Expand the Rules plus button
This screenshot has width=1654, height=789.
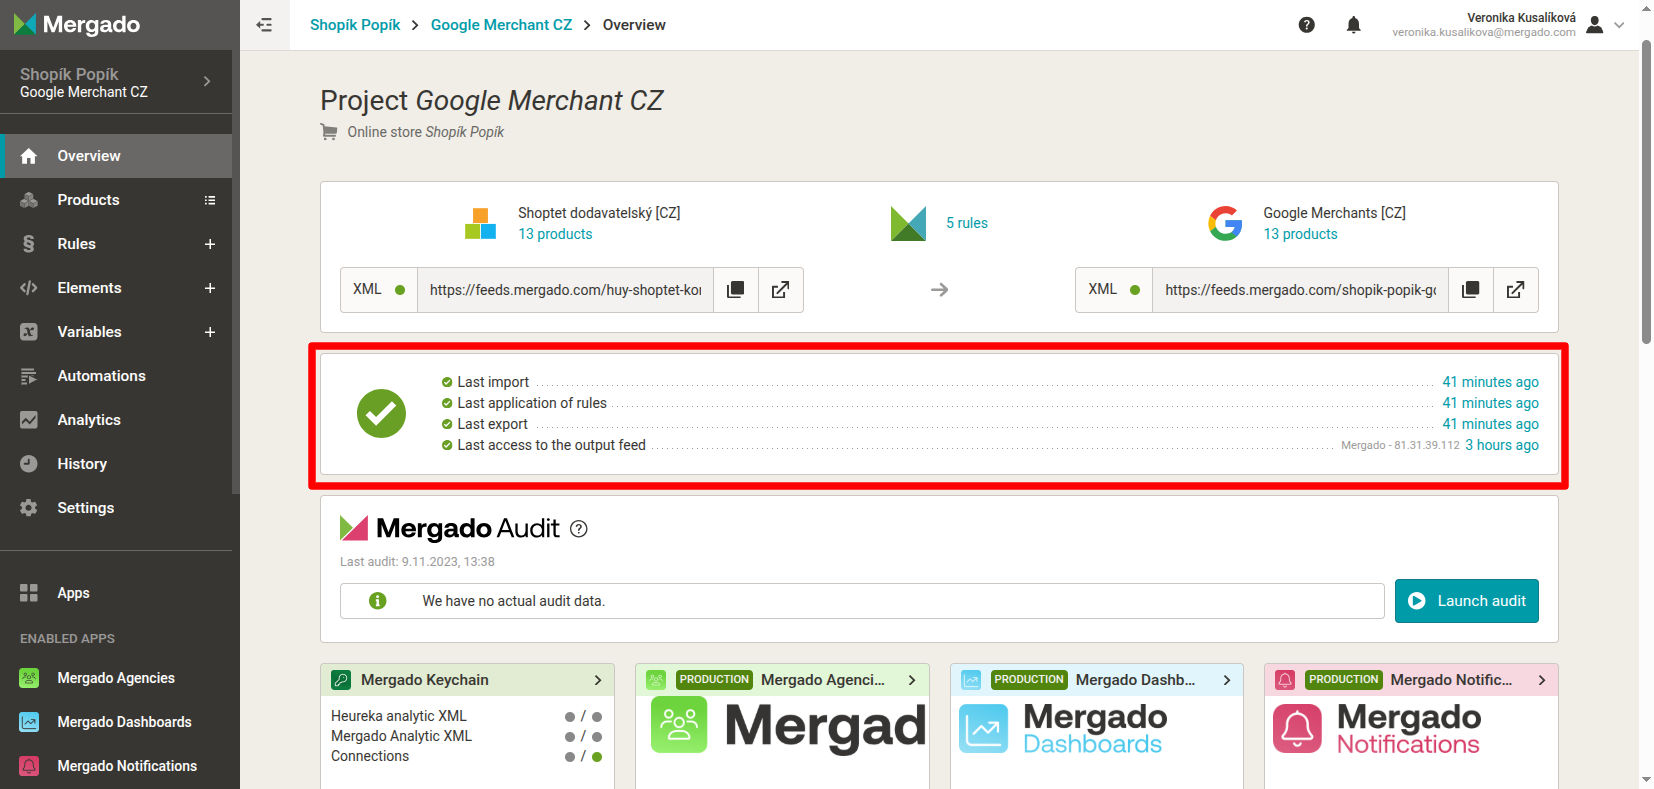coord(210,244)
